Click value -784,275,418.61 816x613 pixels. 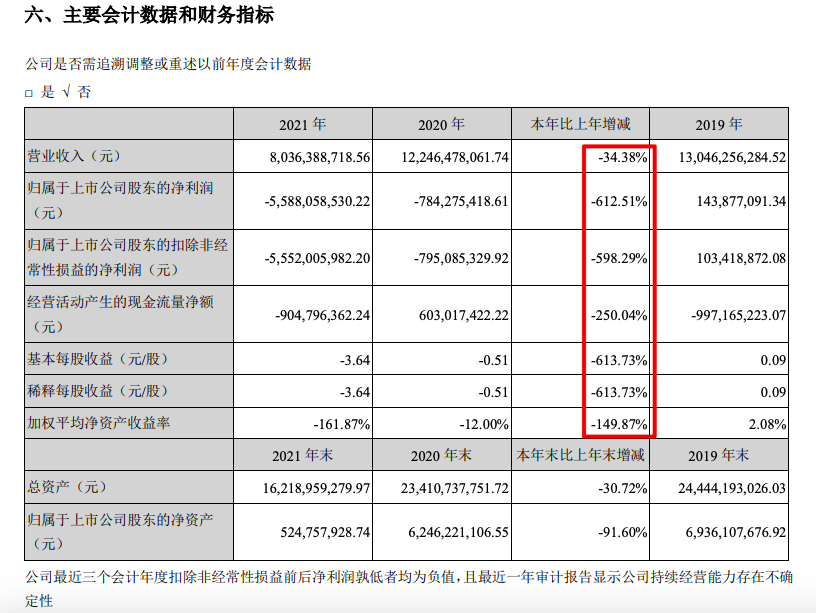(461, 201)
